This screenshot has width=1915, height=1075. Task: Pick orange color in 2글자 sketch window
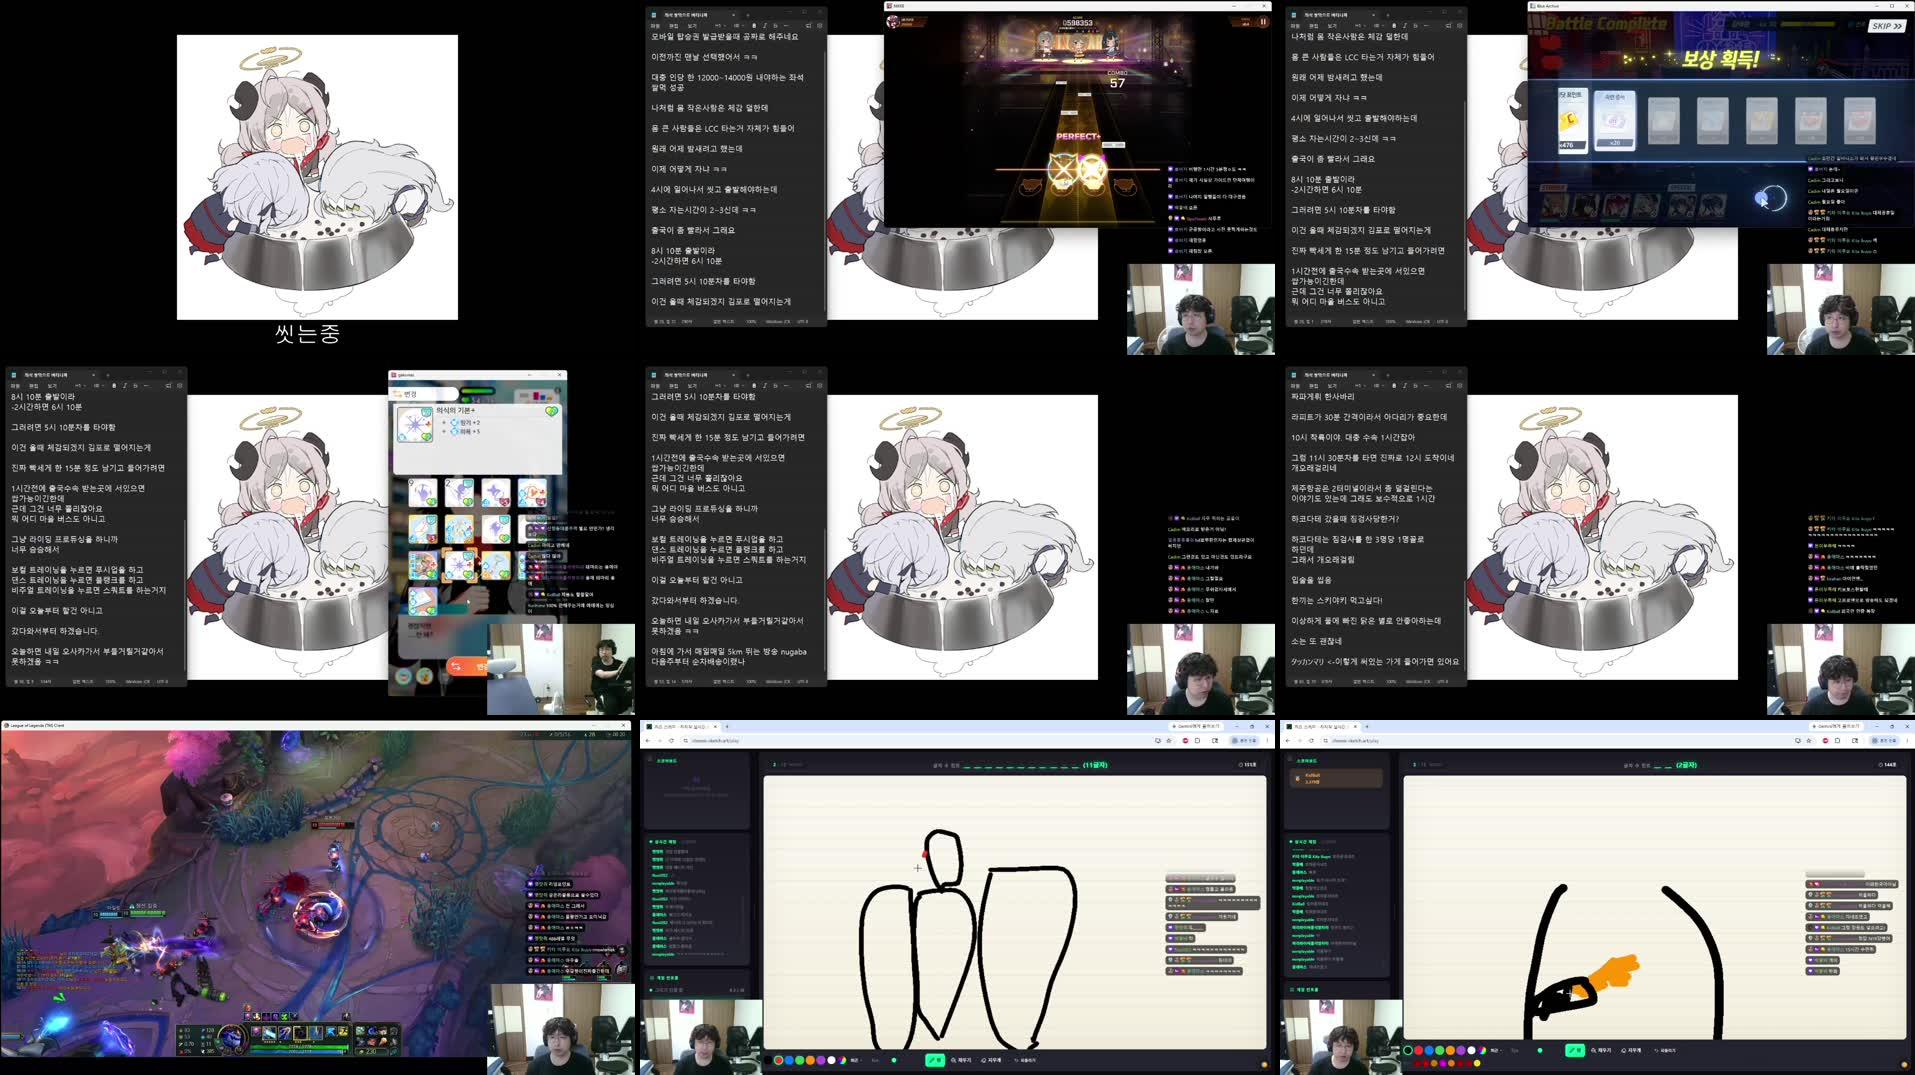tap(1450, 1050)
